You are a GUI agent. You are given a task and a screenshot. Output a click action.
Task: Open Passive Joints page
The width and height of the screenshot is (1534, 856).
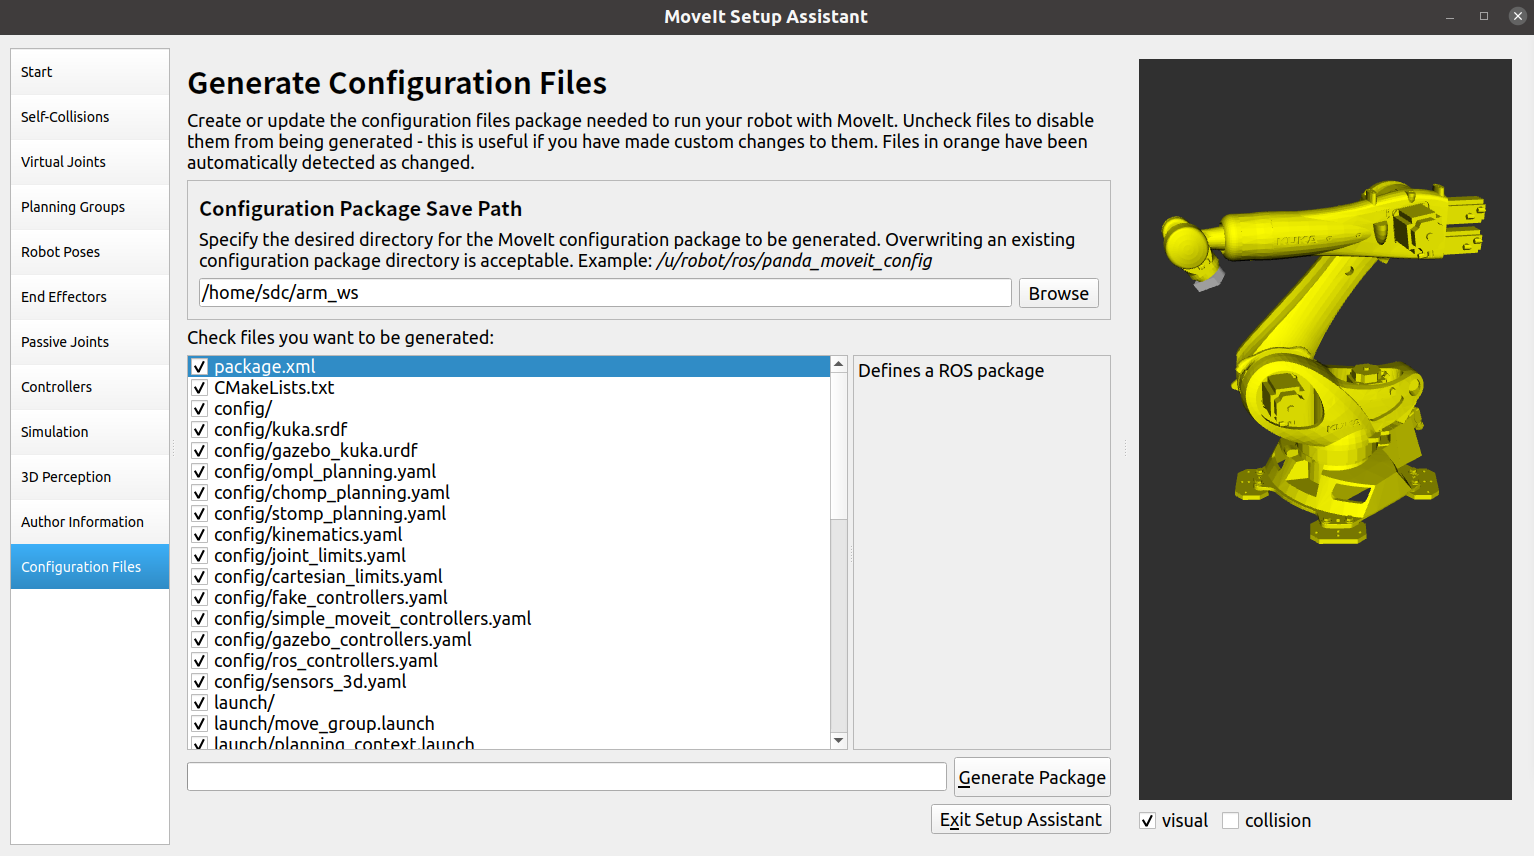click(90, 342)
